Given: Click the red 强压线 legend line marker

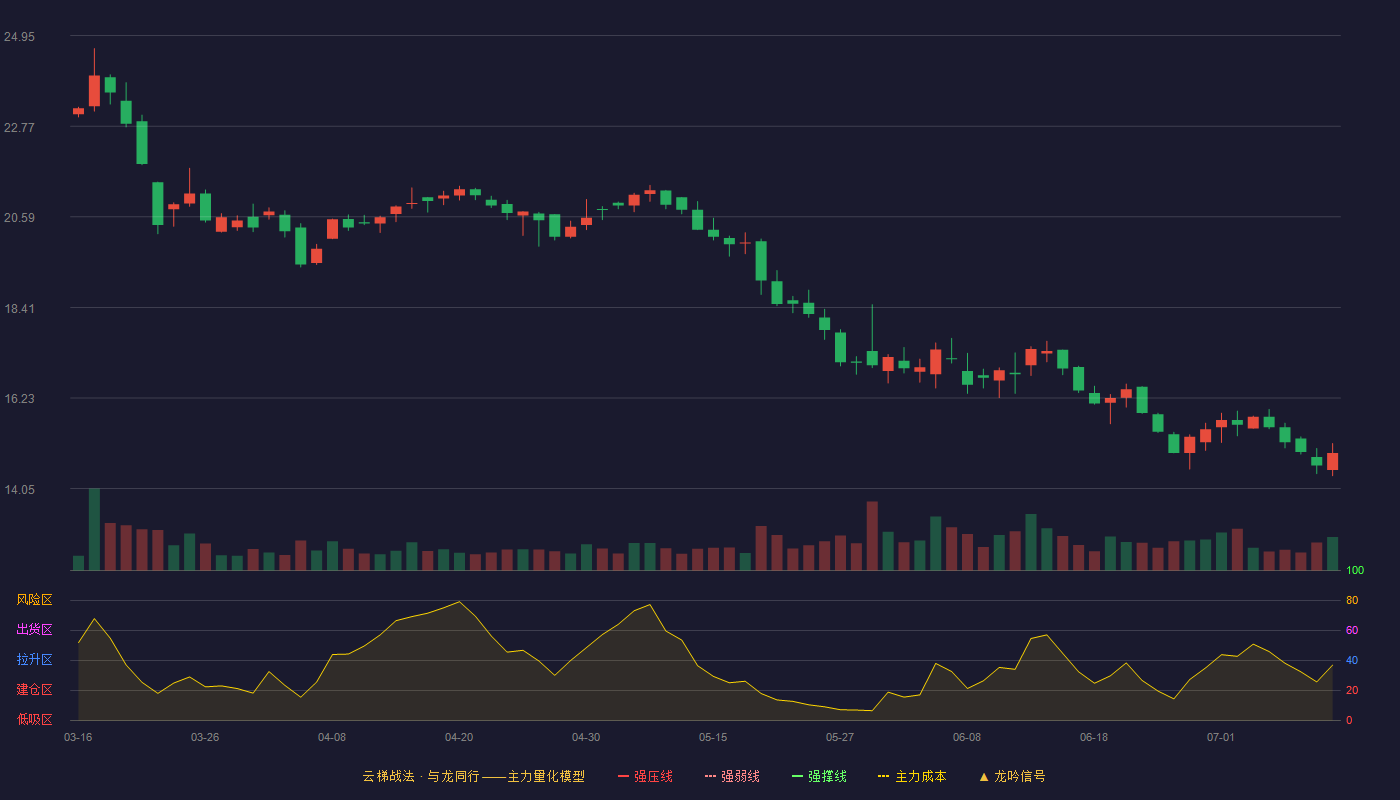Looking at the screenshot, I should (x=624, y=776).
